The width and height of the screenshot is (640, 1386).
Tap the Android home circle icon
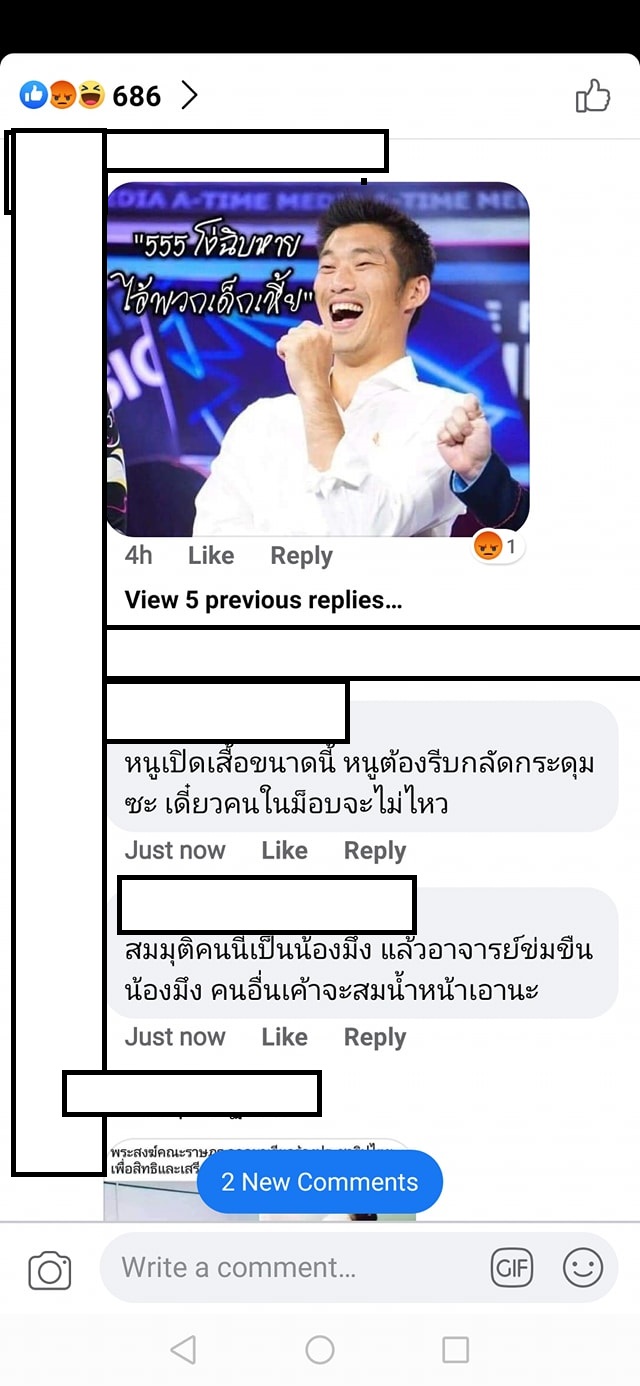coord(320,1350)
